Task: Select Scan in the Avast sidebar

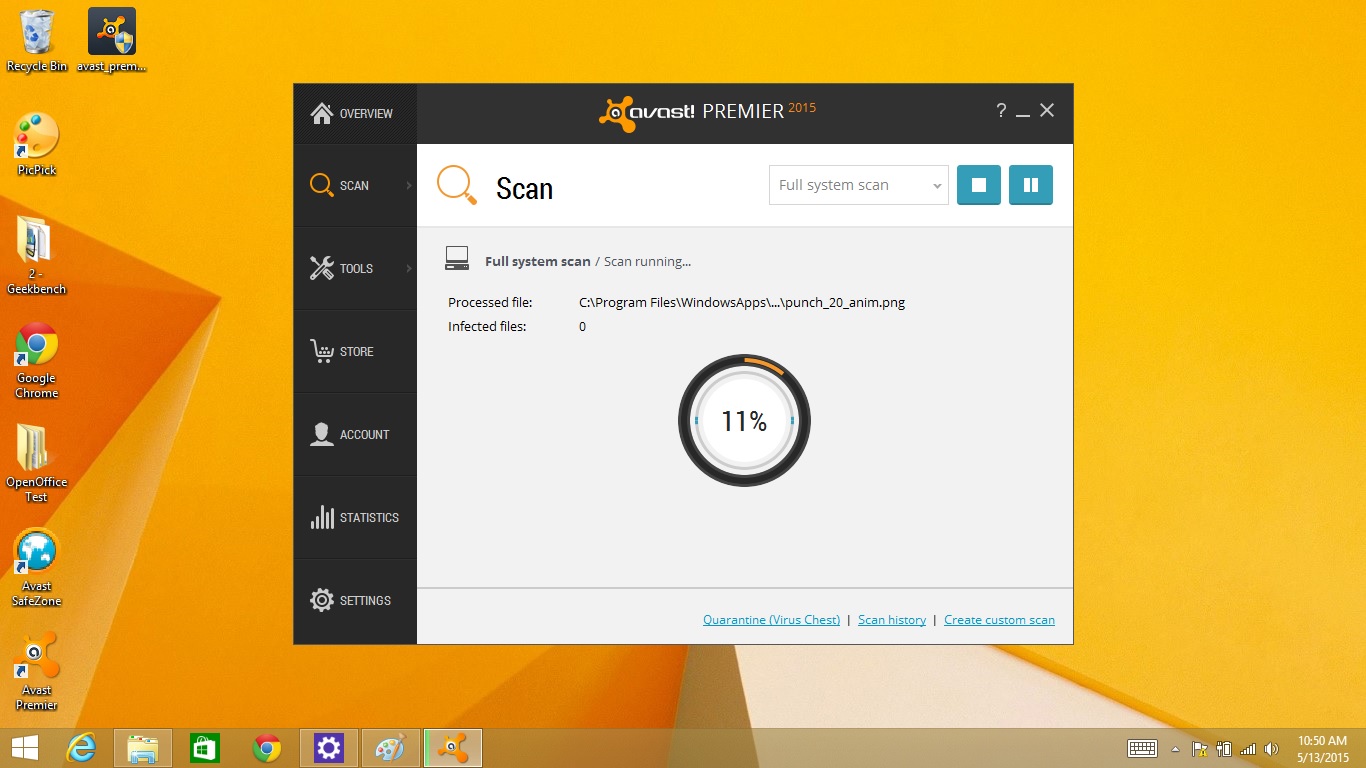Action: [x=355, y=186]
